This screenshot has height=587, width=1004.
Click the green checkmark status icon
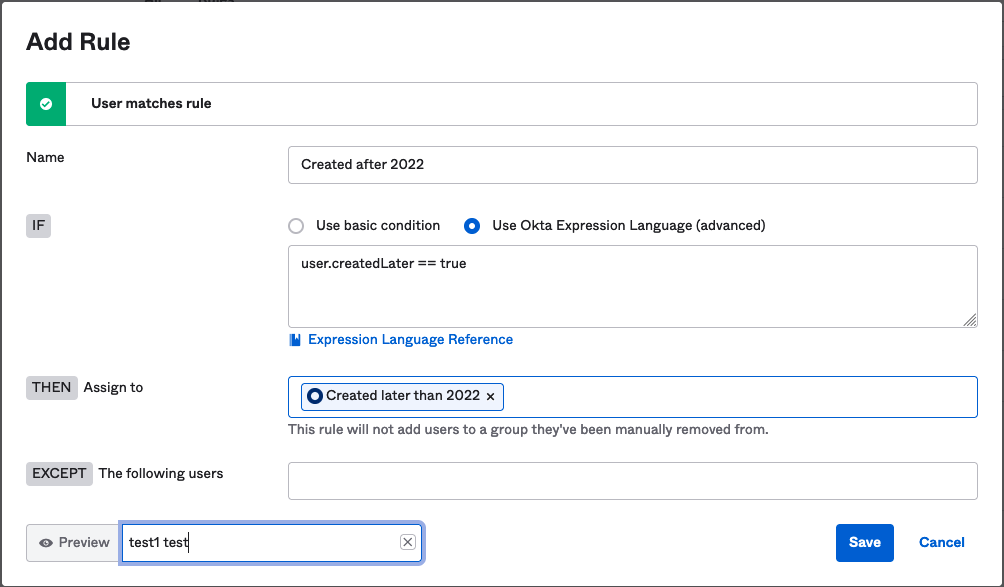[46, 104]
